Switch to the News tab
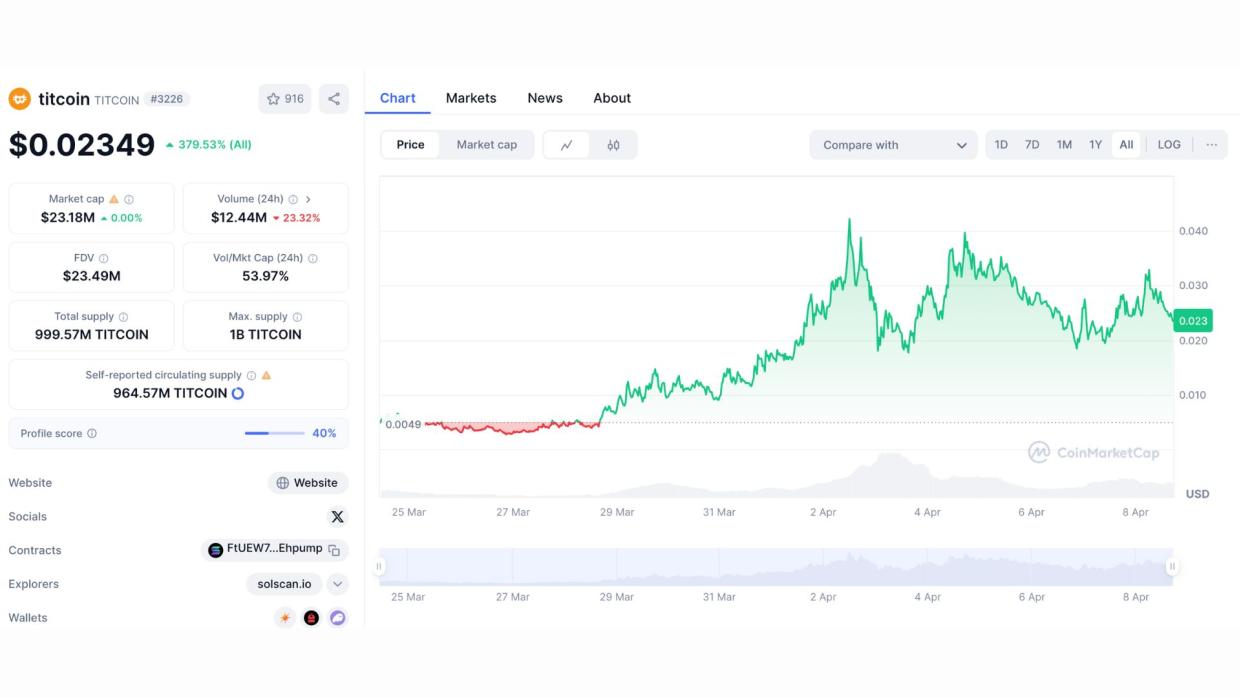 [x=545, y=98]
